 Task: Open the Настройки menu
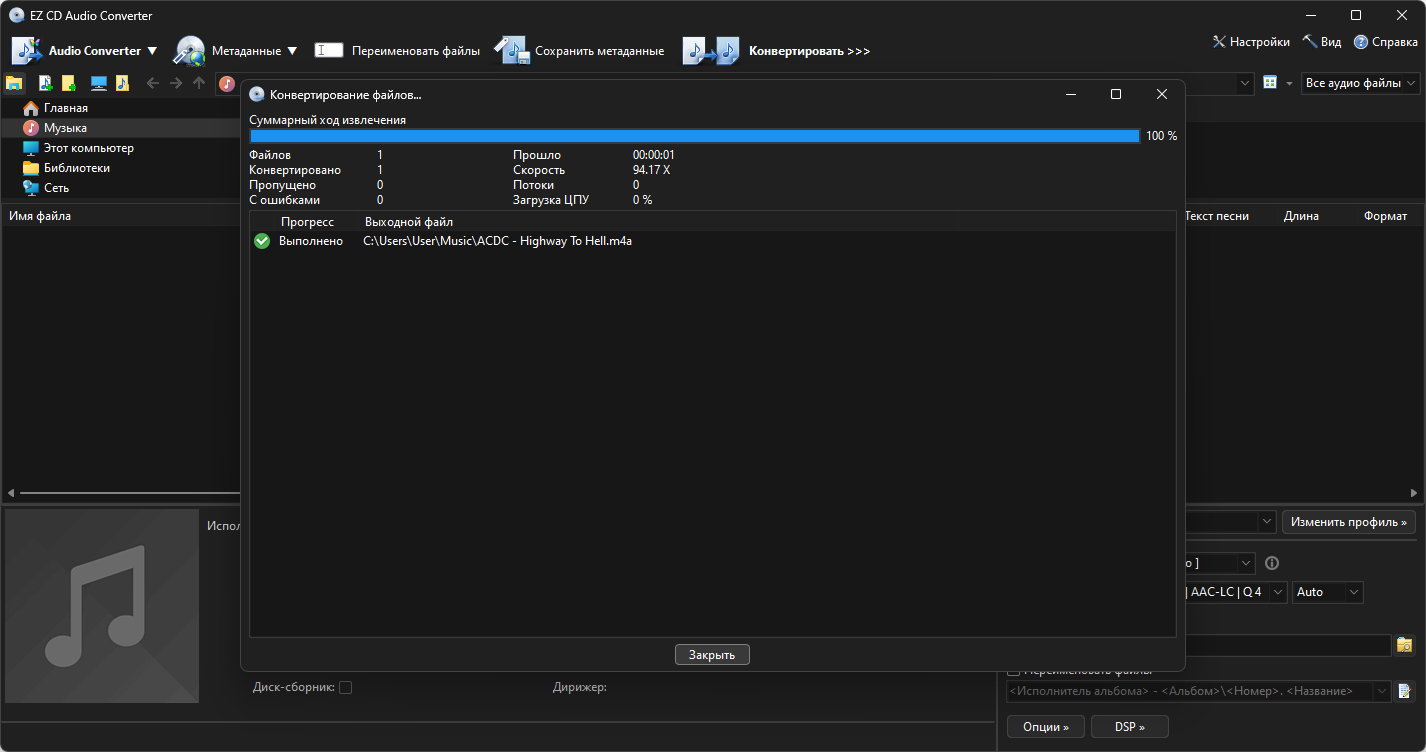coord(1250,42)
